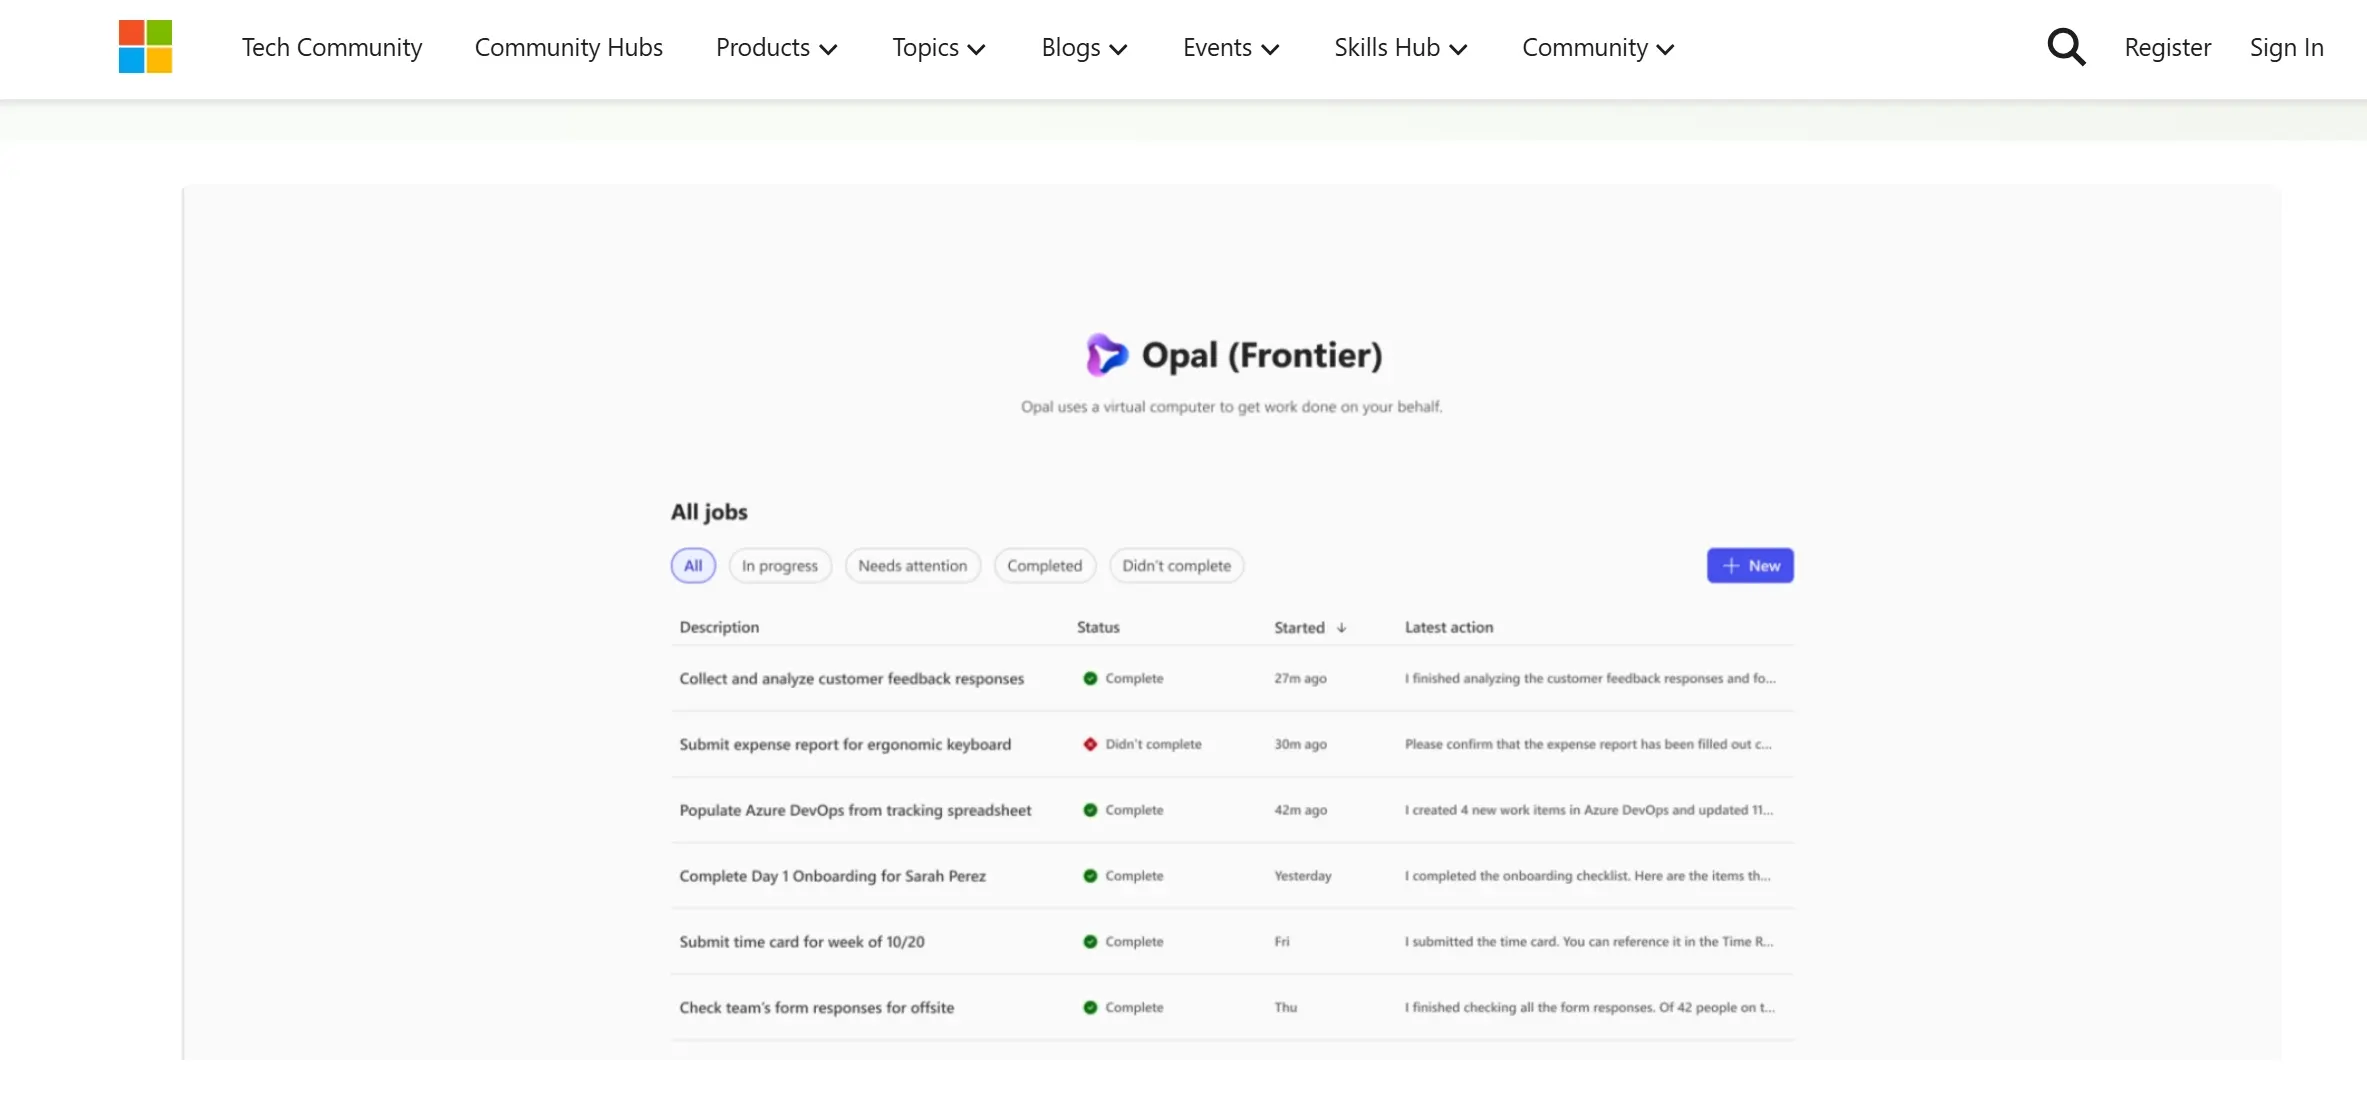2367x1117 pixels.
Task: Click the Latest action column header
Action: point(1449,628)
